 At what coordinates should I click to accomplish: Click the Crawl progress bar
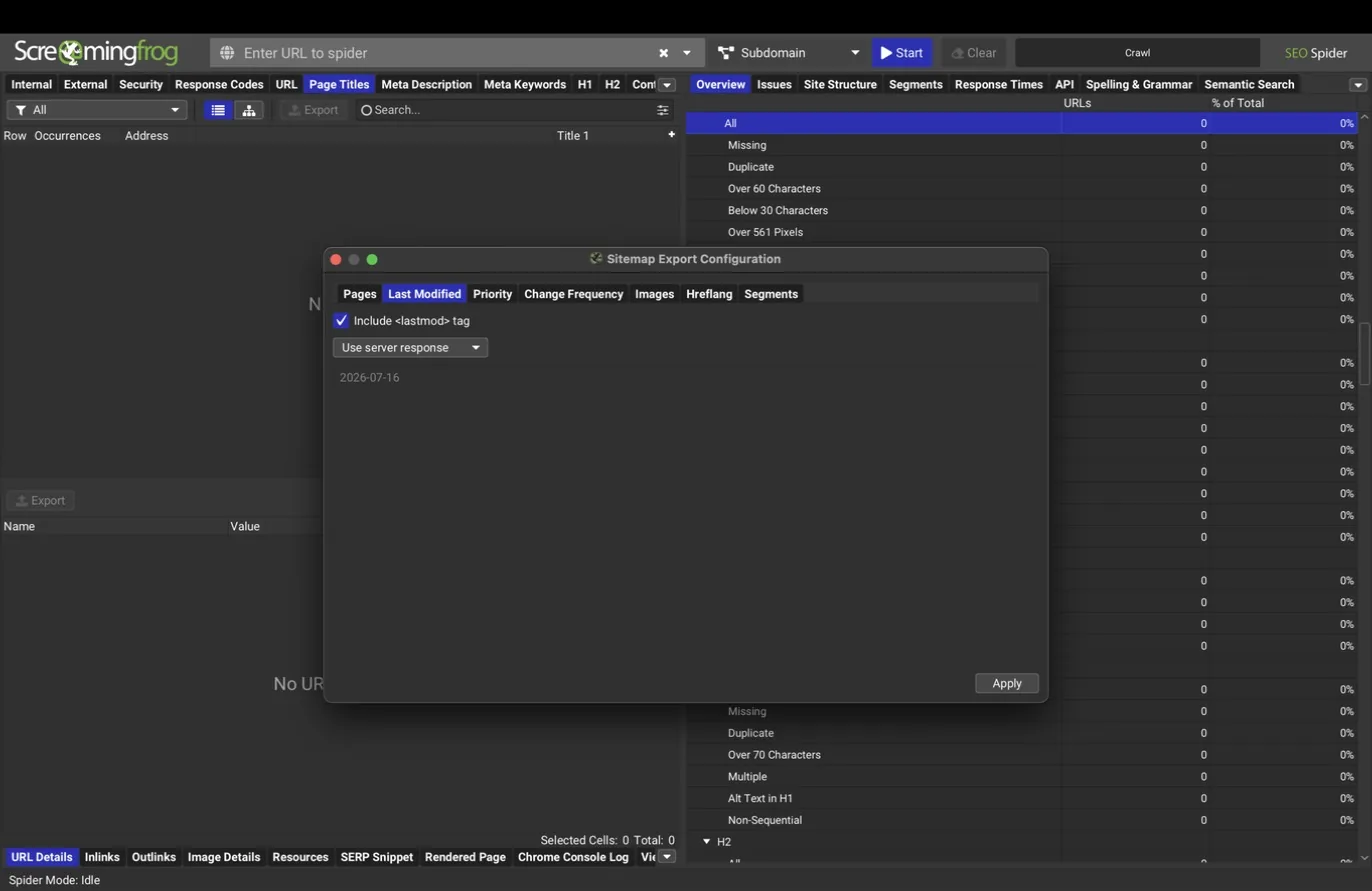coord(1137,53)
